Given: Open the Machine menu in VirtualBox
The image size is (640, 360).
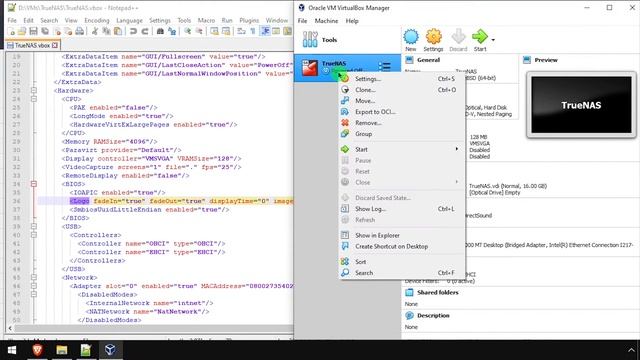Looking at the screenshot, I should [x=326, y=21].
